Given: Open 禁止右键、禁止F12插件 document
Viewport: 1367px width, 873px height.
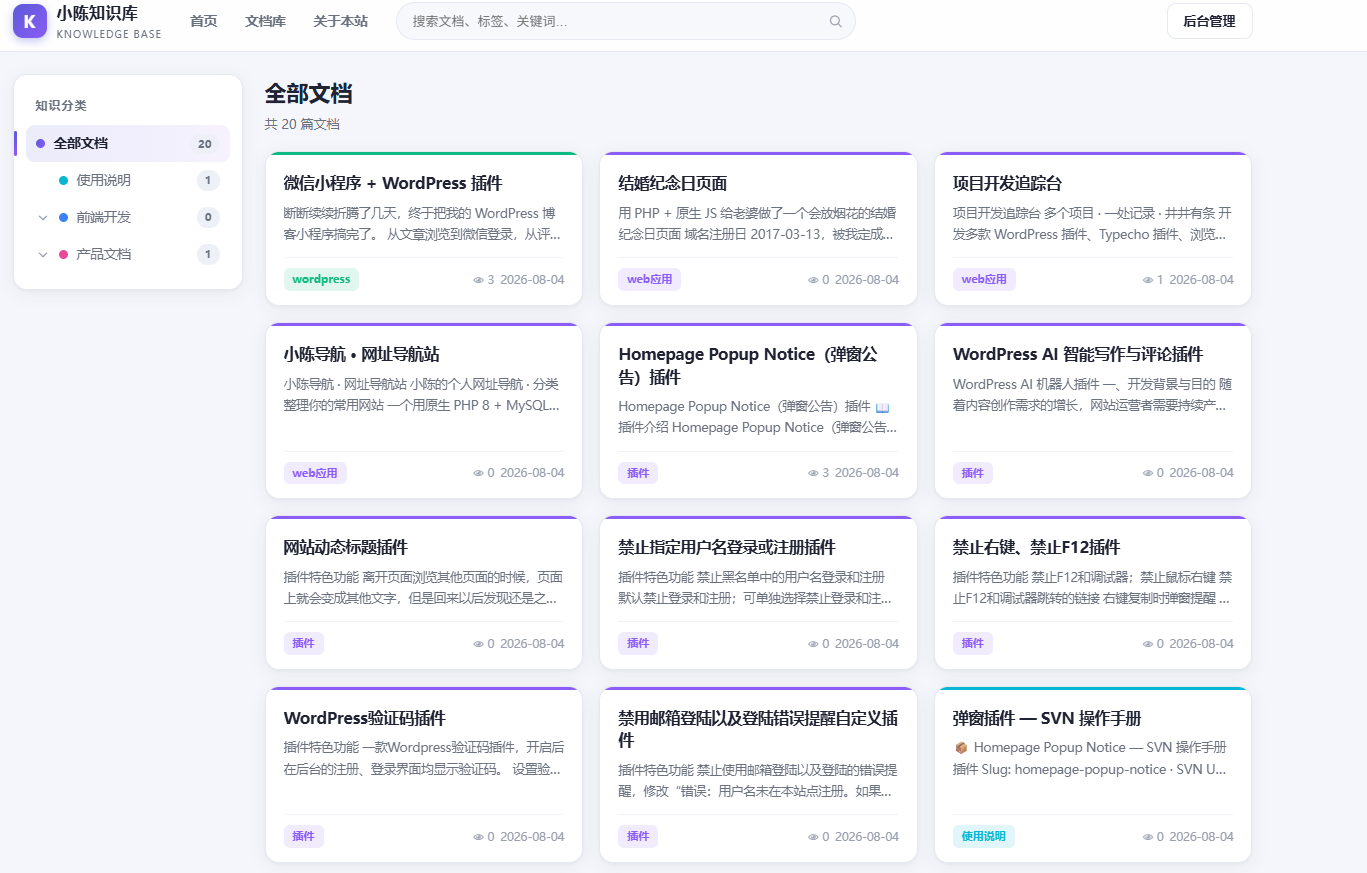Looking at the screenshot, I should click(1036, 547).
